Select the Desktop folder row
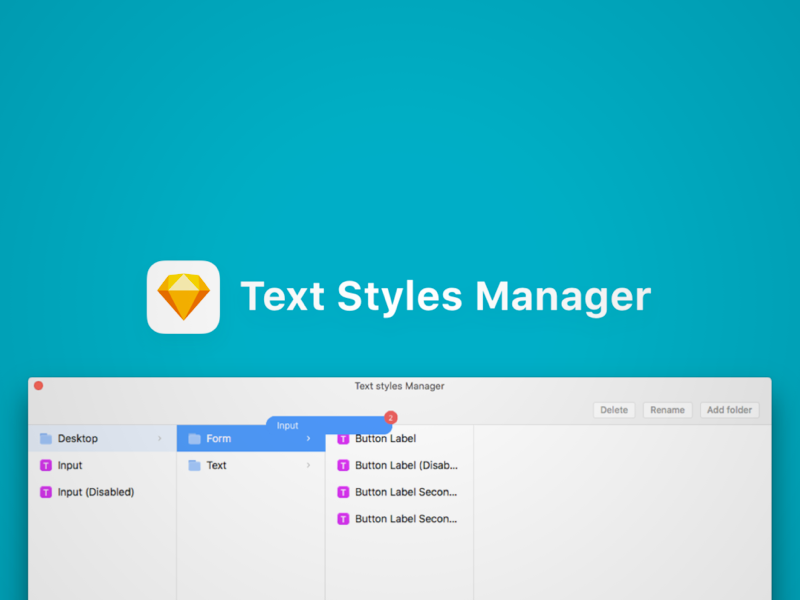The width and height of the screenshot is (800, 600). (103, 438)
